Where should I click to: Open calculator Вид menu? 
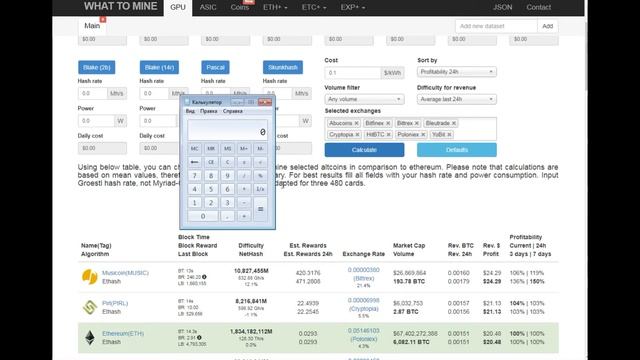tap(190, 111)
